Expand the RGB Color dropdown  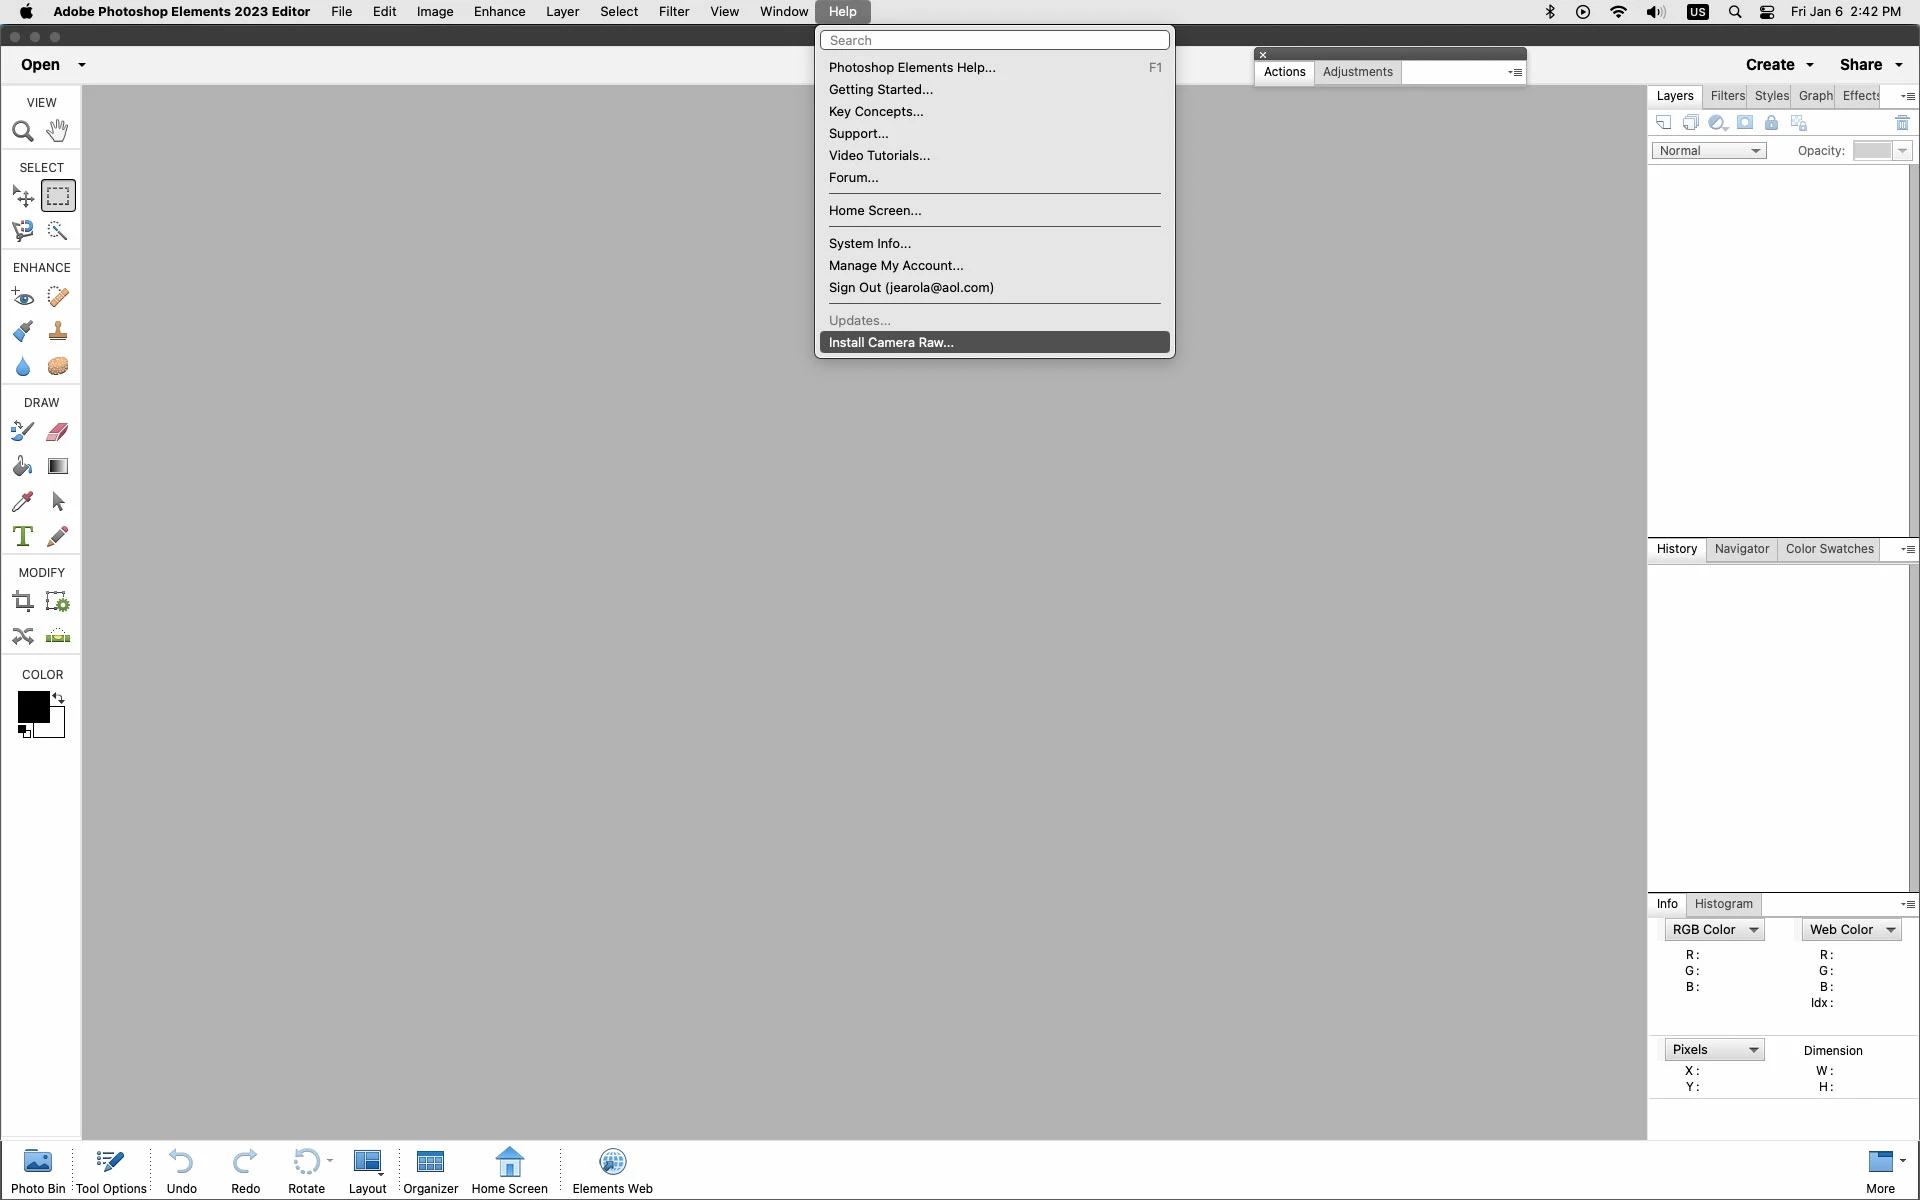tap(1714, 930)
